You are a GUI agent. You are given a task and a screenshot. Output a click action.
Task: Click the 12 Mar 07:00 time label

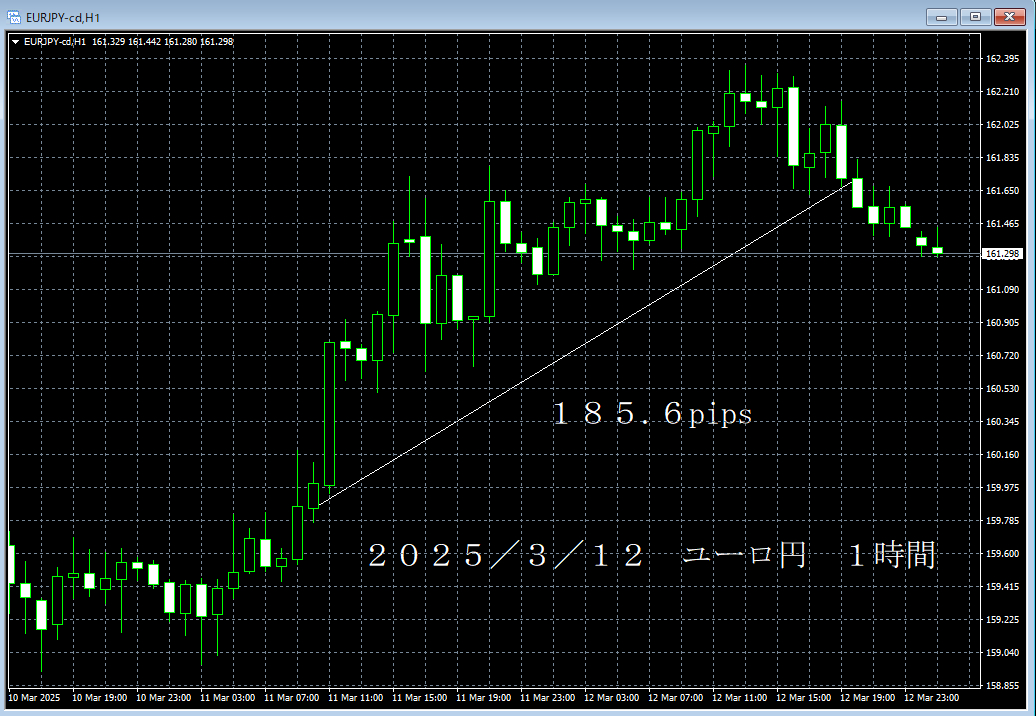click(x=675, y=698)
